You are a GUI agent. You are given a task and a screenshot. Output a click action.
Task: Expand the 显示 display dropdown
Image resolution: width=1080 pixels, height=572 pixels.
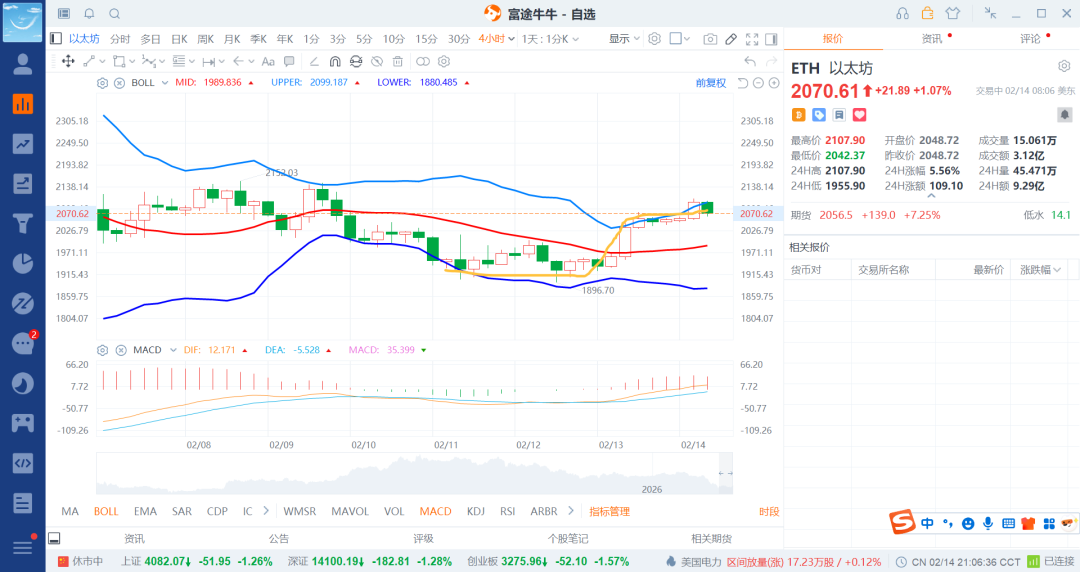pyautogui.click(x=625, y=39)
